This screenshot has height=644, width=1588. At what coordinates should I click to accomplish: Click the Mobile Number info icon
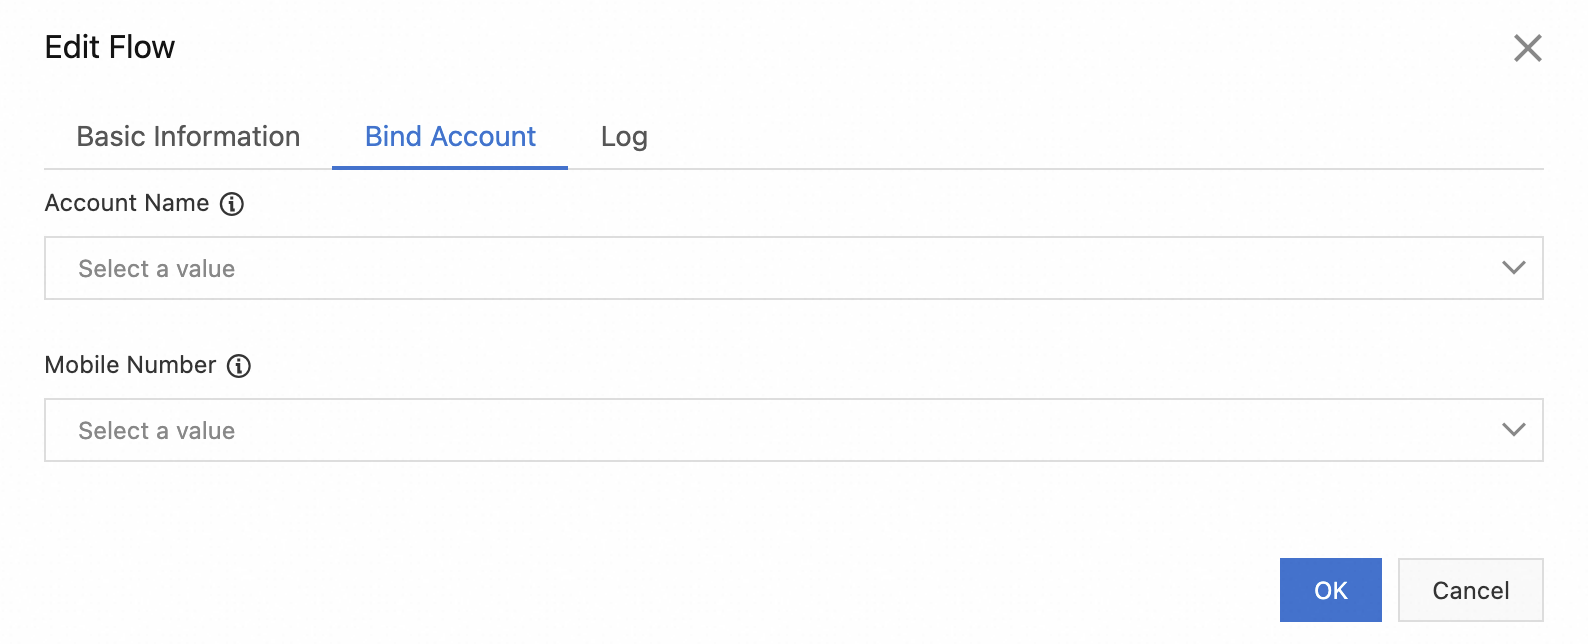point(239,366)
